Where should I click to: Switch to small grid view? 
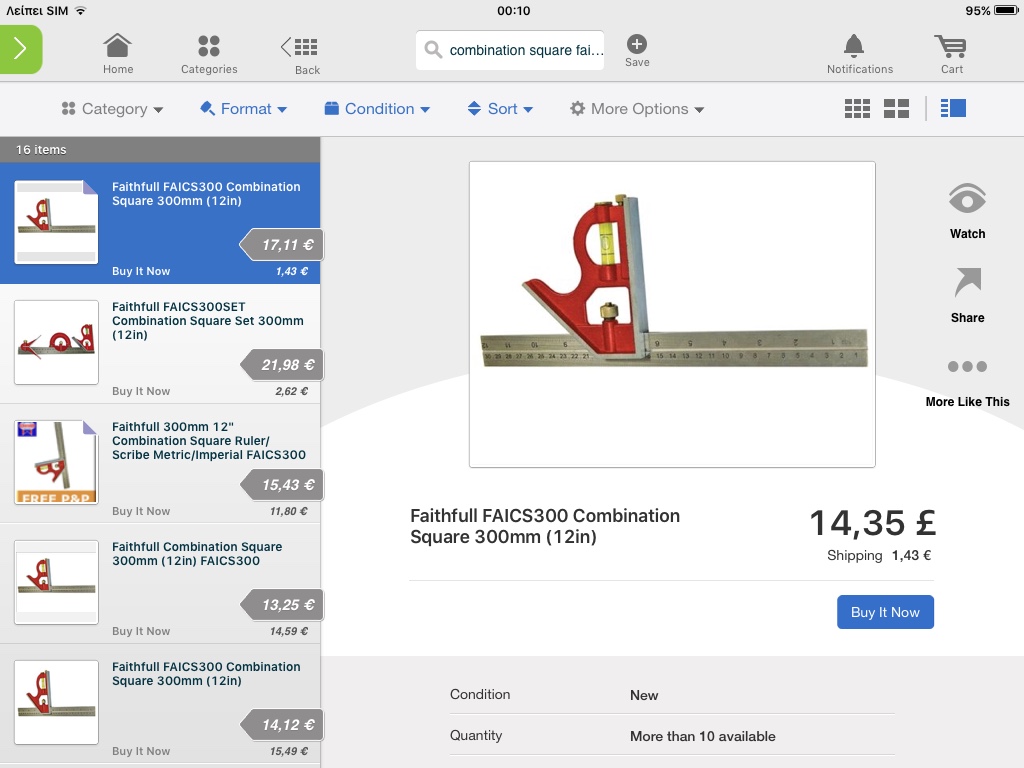coord(857,108)
